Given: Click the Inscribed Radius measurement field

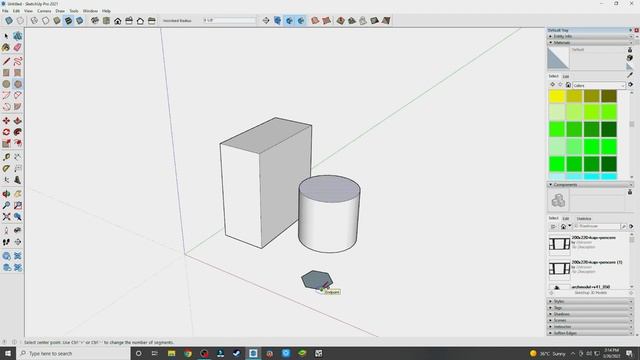Looking at the screenshot, I should coord(229,20).
